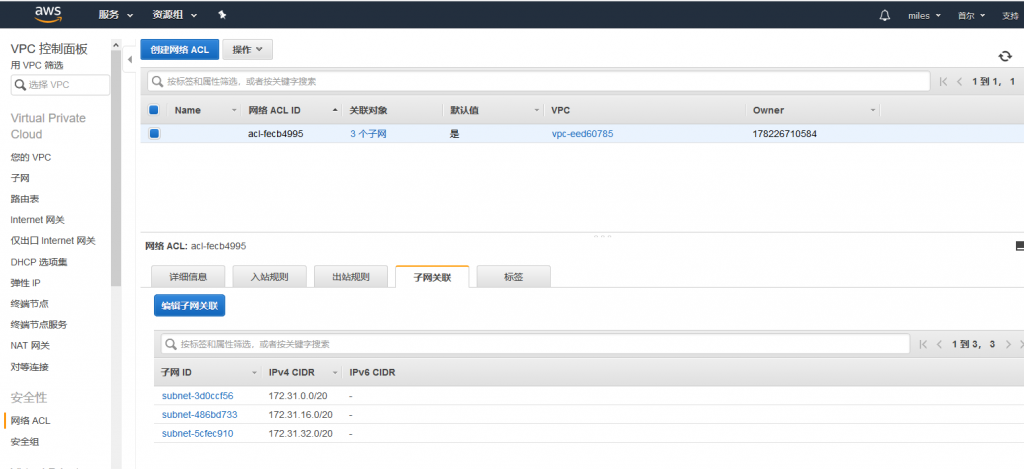Screen dimensions: 1024x469
Task: Click the AWS logo home icon
Action: coord(48,14)
